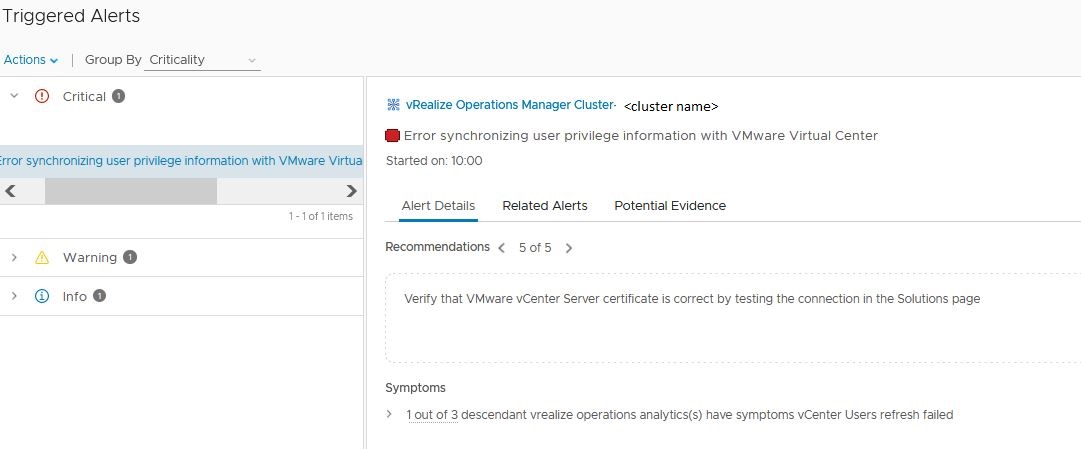1081x449 pixels.
Task: Go to the previous recommendation
Action: 502,248
